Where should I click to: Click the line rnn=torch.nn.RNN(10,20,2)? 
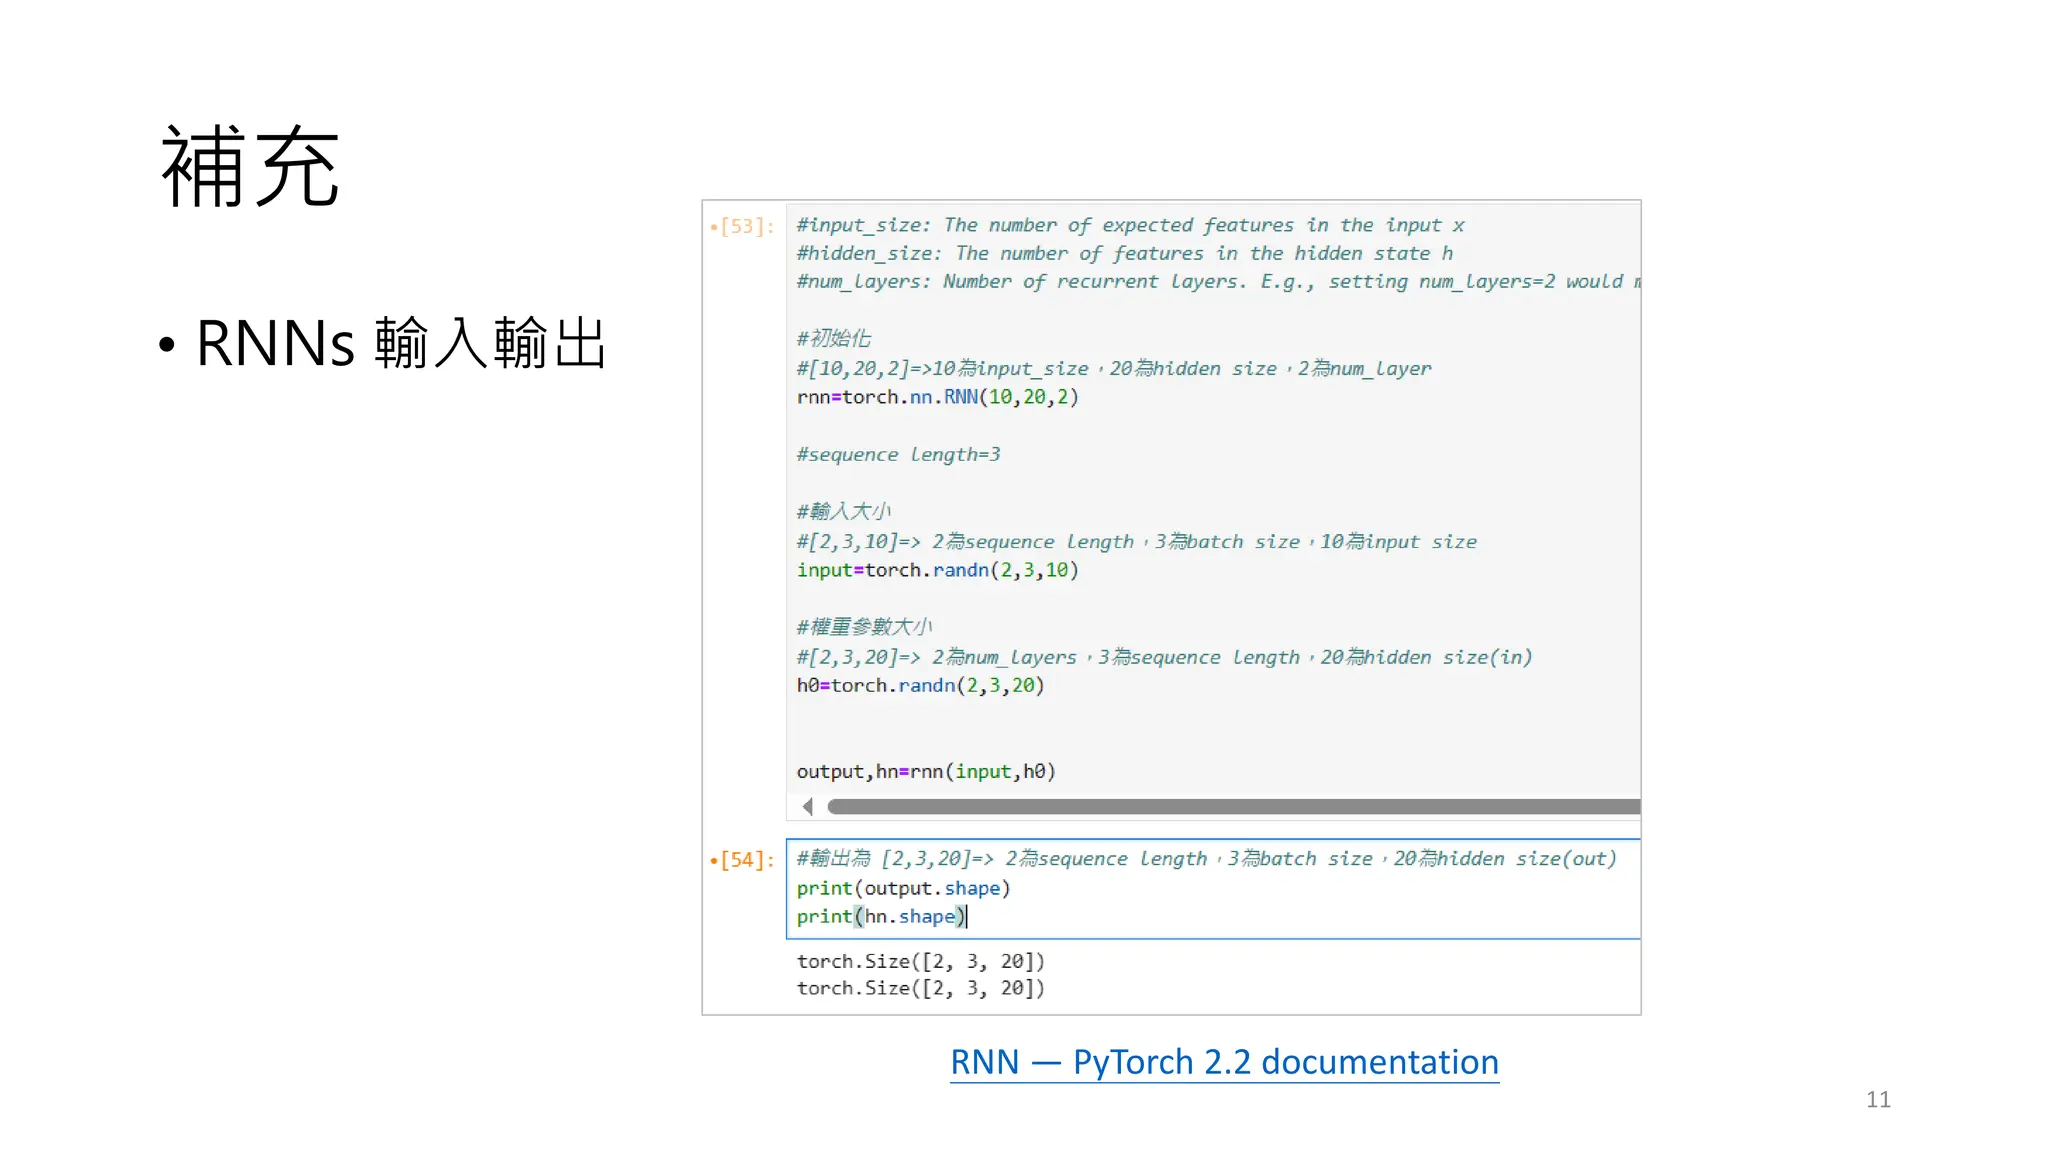pos(937,397)
